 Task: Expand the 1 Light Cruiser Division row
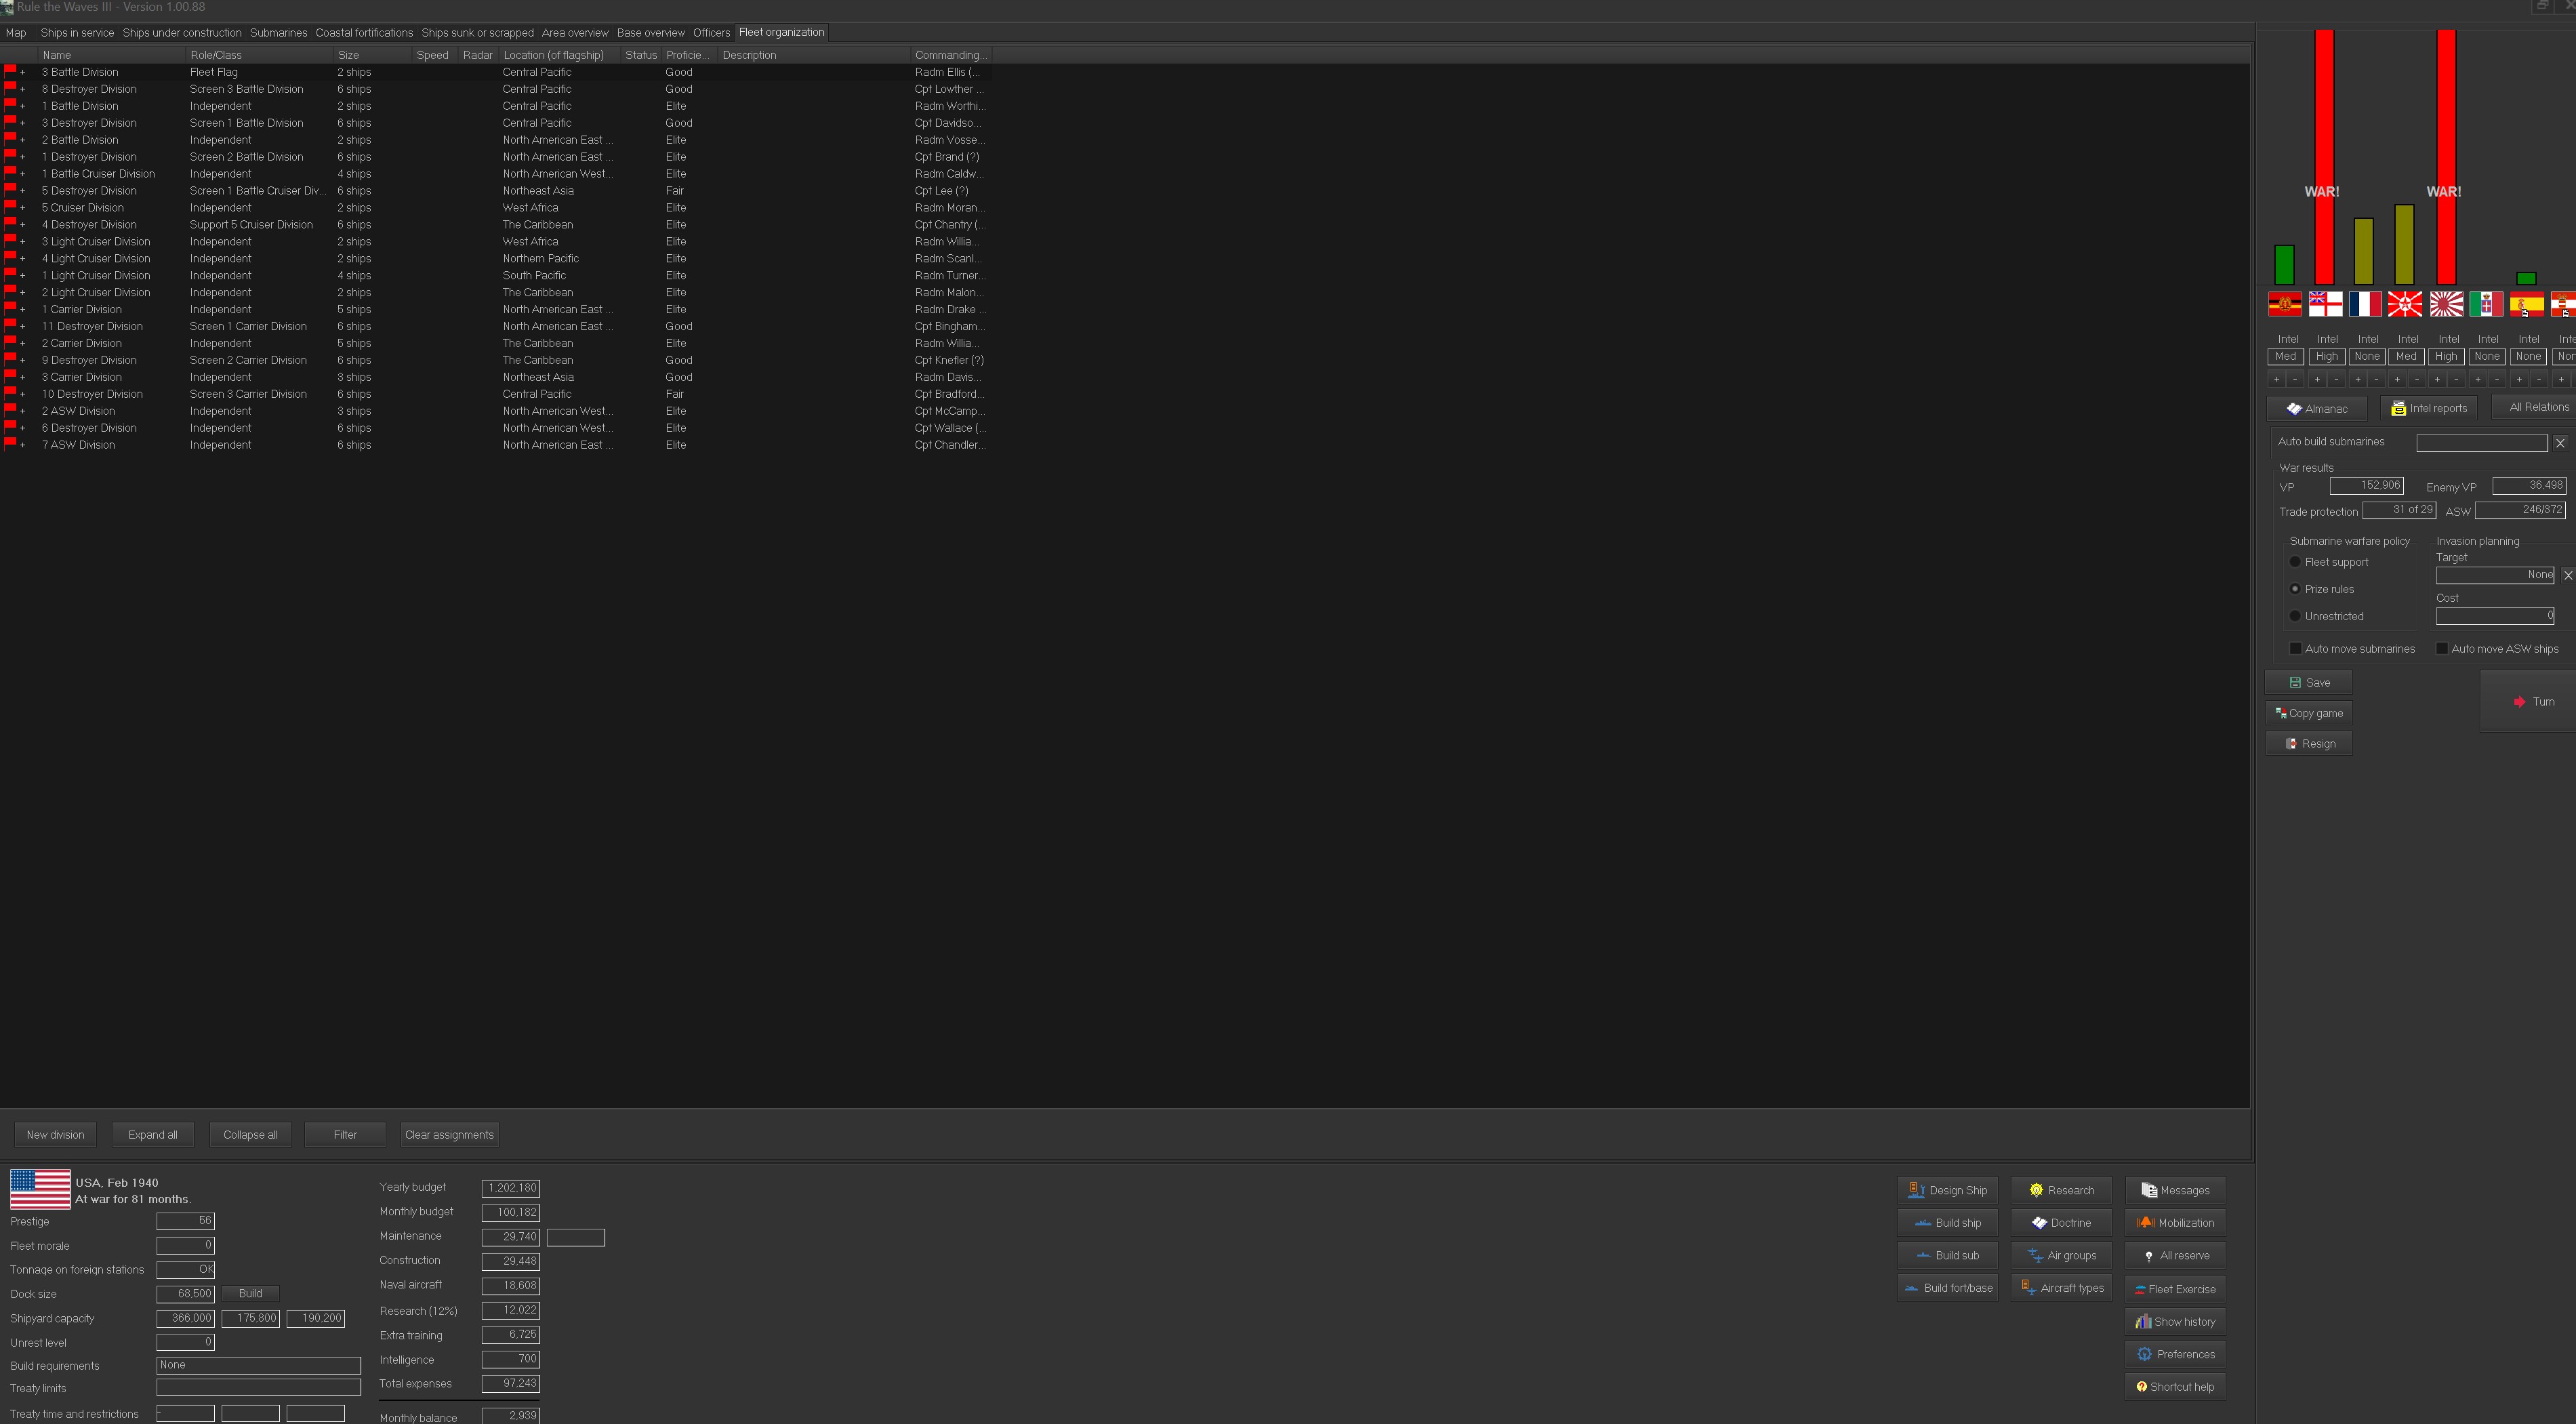coord(23,276)
